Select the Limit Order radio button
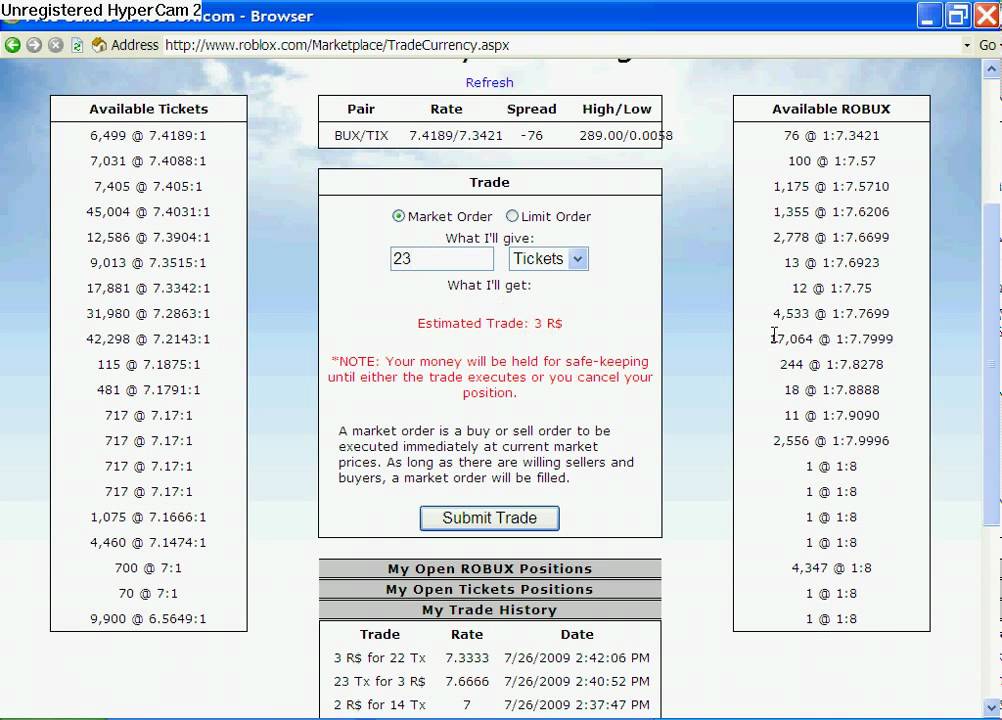 [x=512, y=216]
